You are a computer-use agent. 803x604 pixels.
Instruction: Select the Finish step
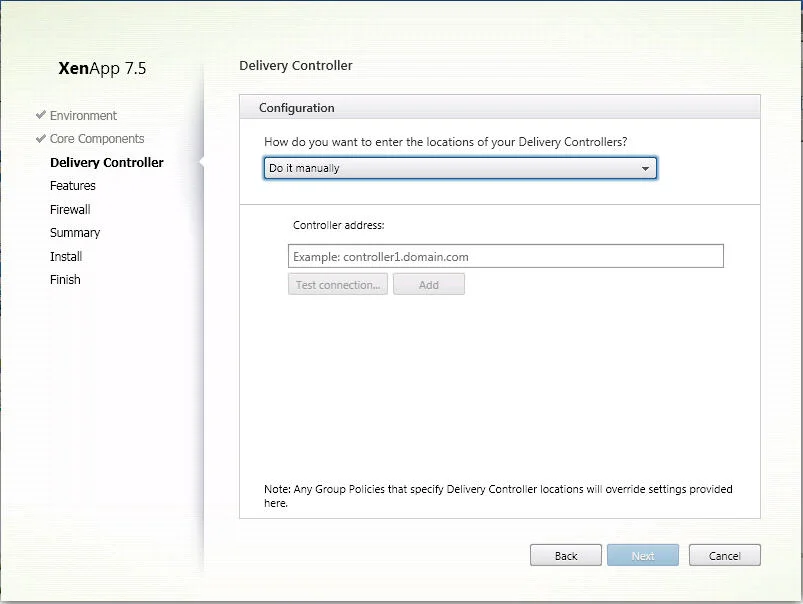65,280
